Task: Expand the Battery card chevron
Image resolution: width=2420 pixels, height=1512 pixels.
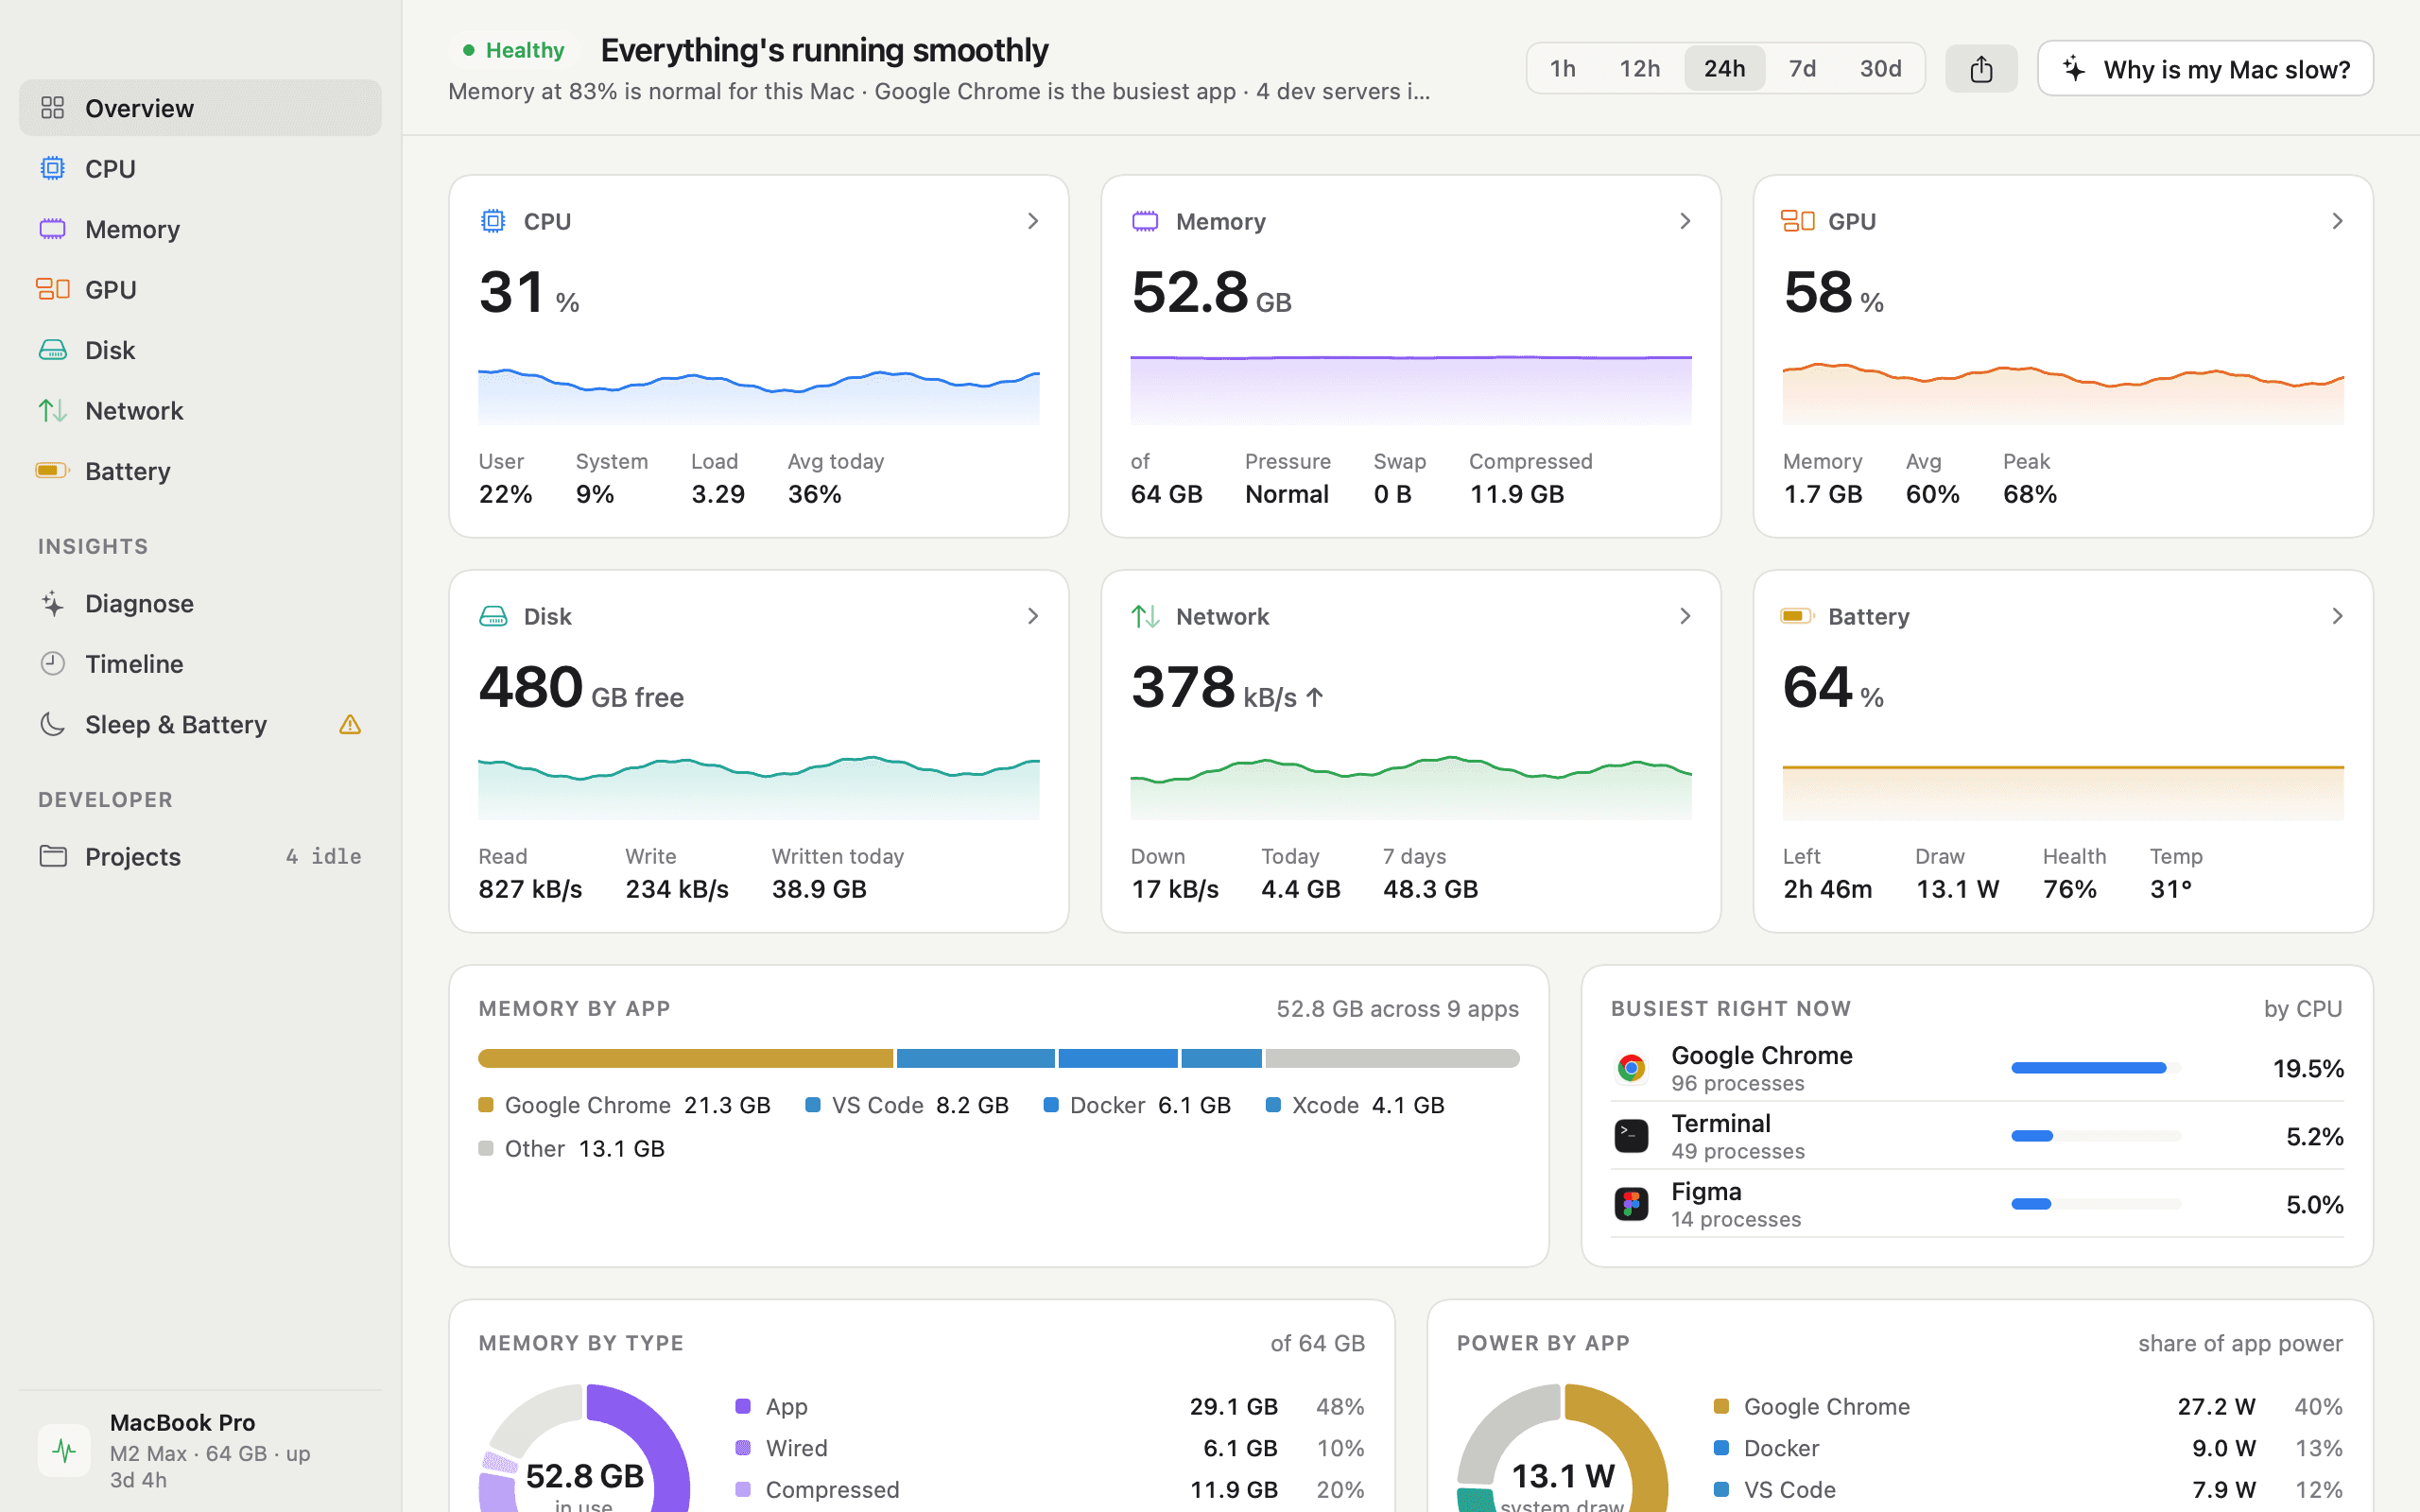Action: pos(2337,616)
